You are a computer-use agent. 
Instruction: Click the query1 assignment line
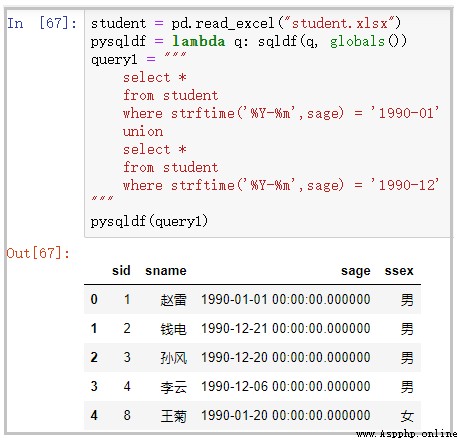click(138, 59)
